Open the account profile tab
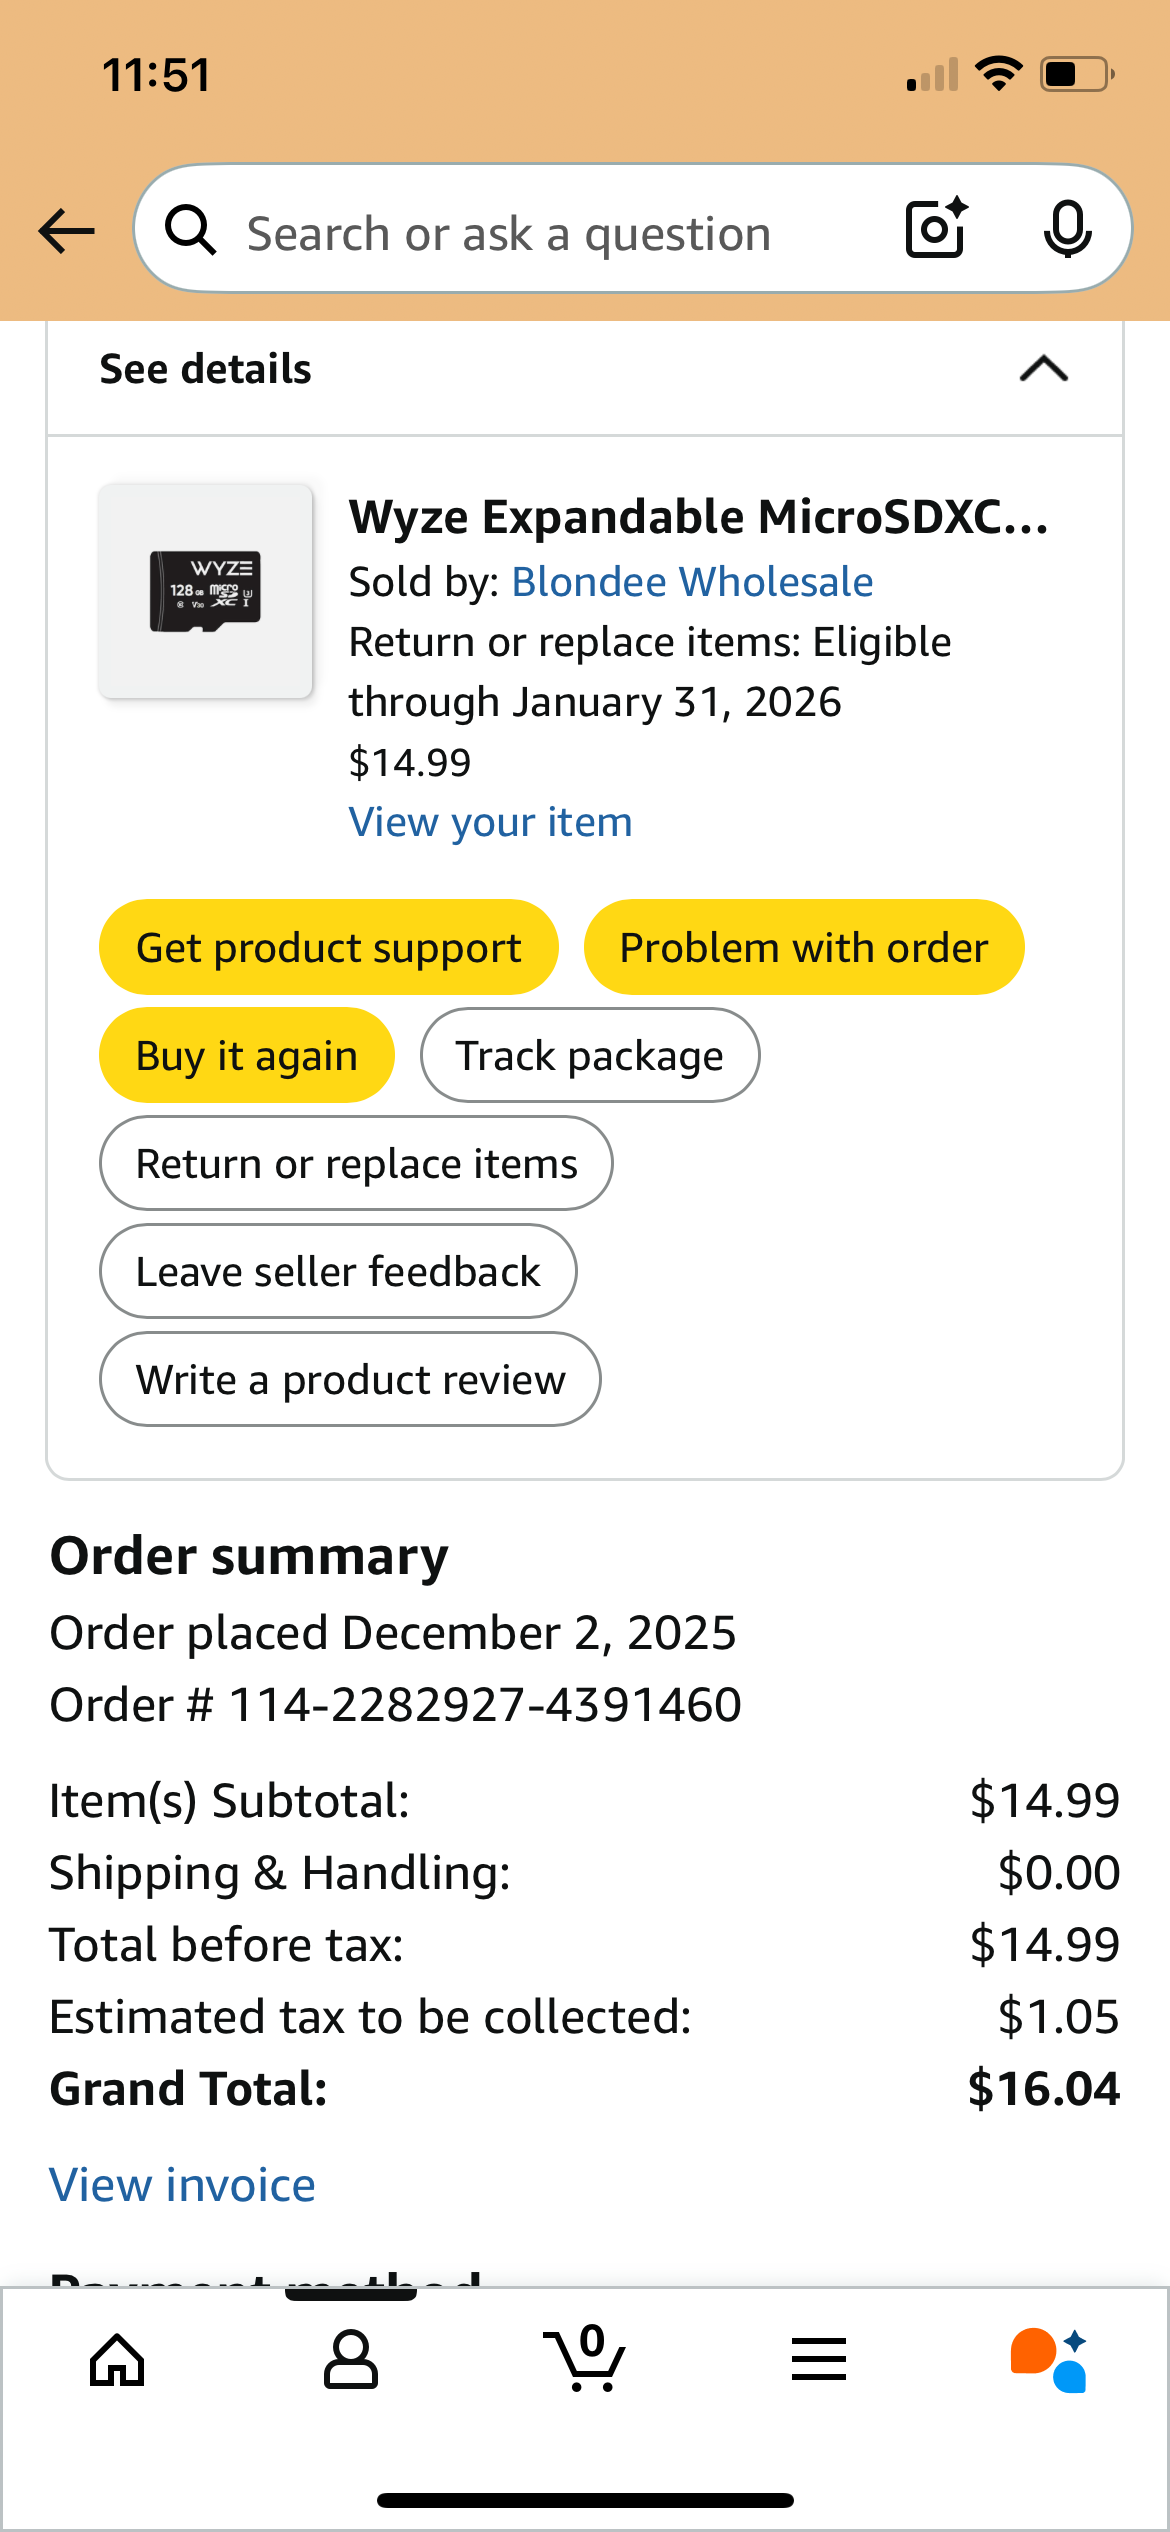 point(351,2360)
